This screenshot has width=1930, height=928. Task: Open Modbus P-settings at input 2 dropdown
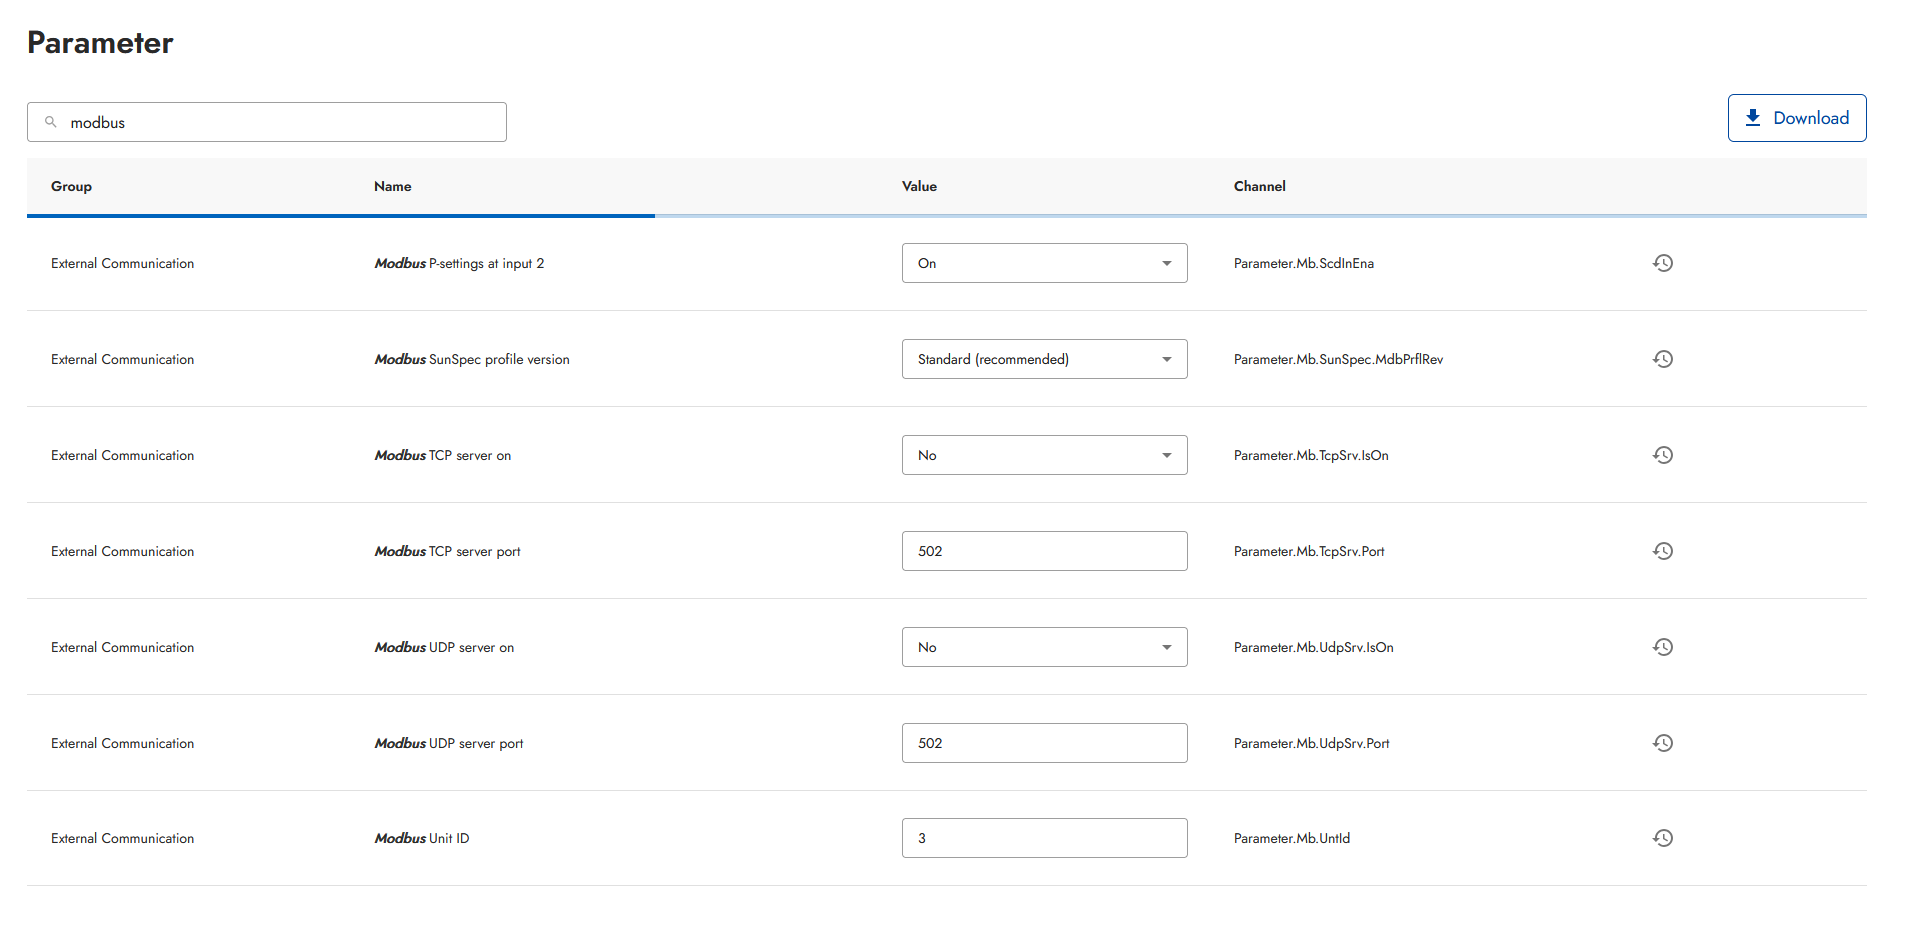[1044, 263]
